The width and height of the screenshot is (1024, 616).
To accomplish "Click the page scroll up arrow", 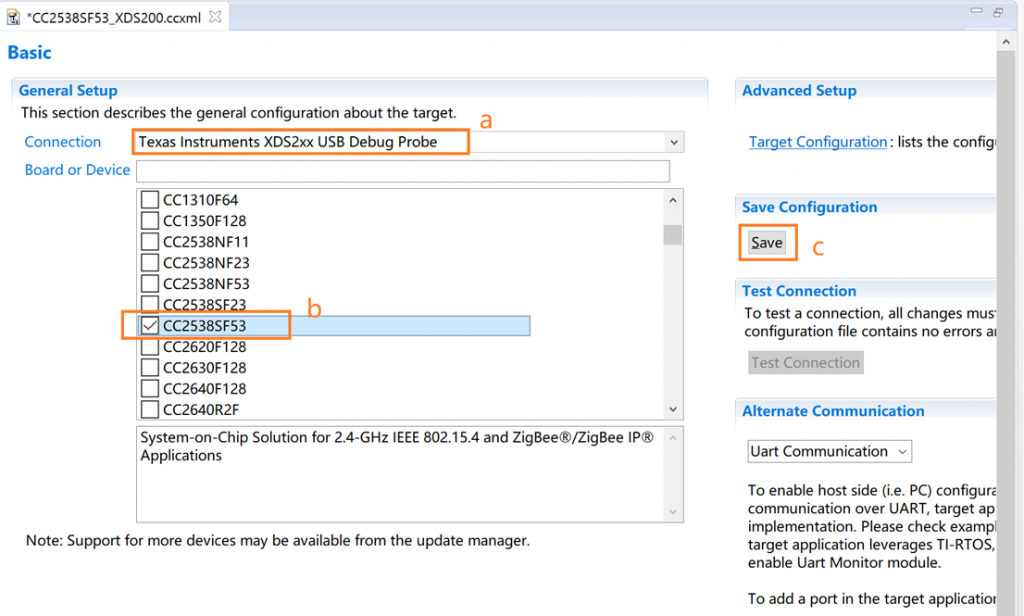I will click(x=1006, y=42).
